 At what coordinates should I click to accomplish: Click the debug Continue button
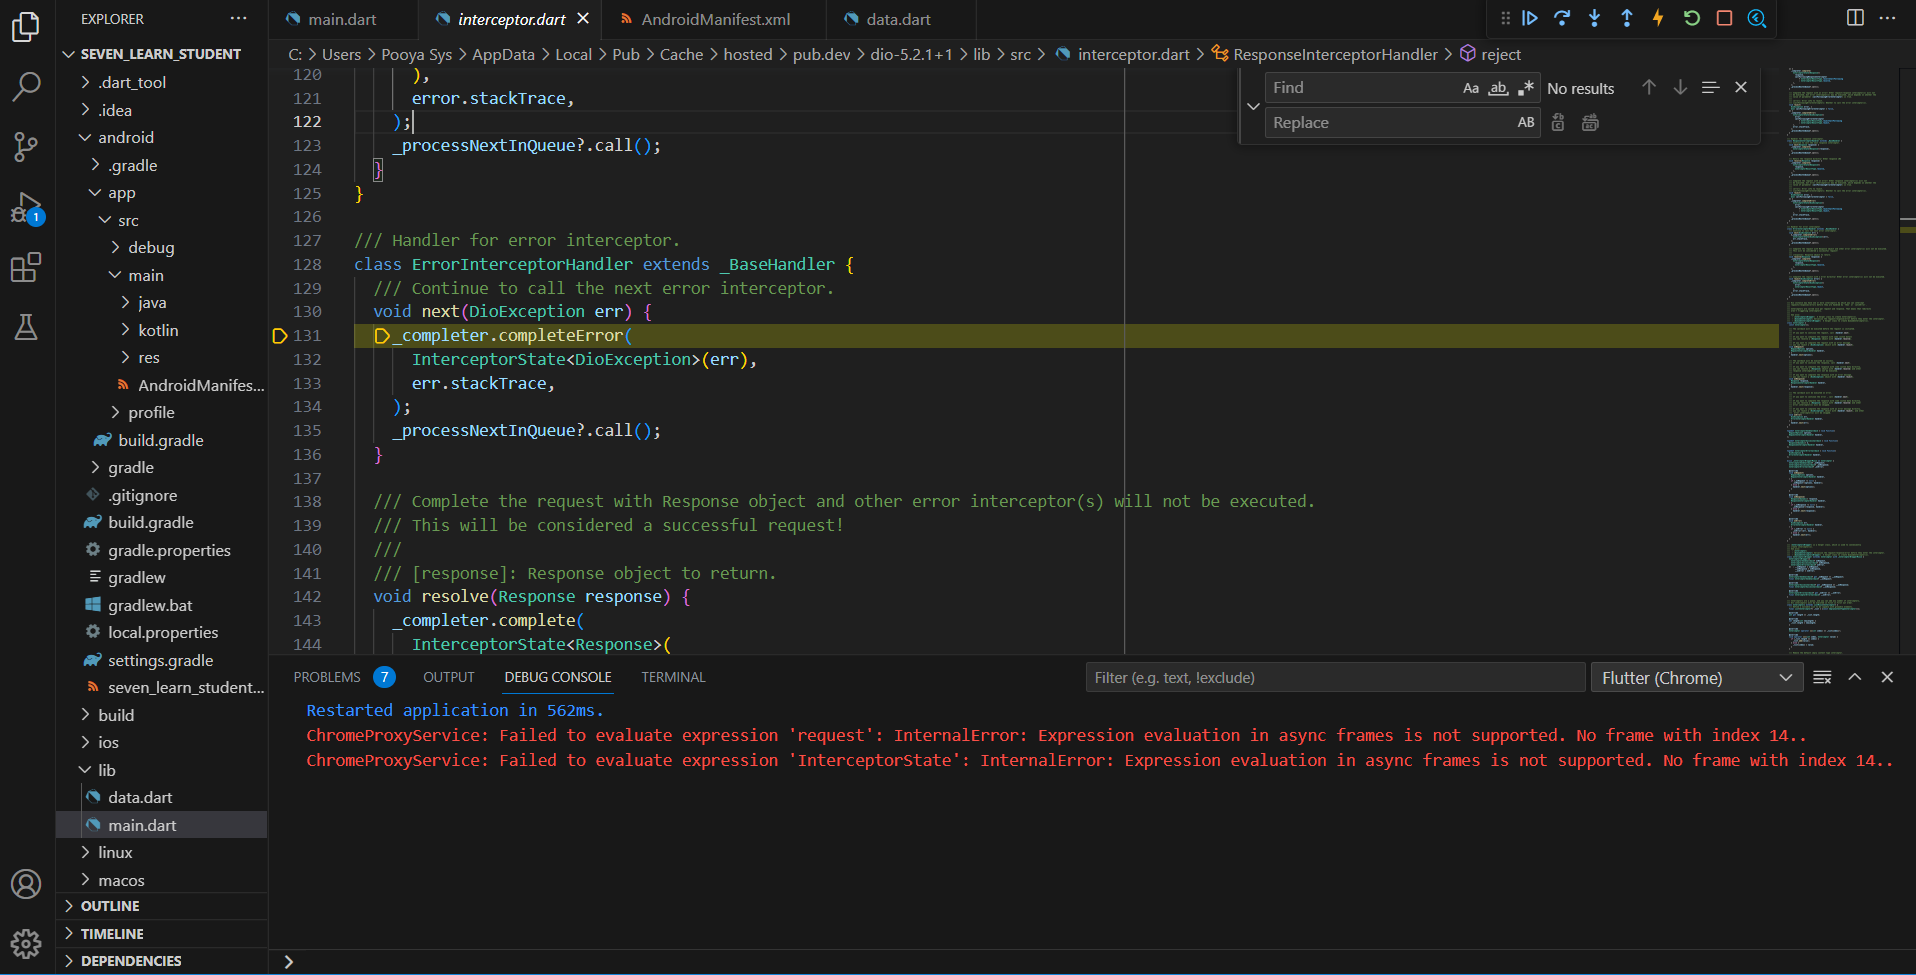[x=1530, y=18]
